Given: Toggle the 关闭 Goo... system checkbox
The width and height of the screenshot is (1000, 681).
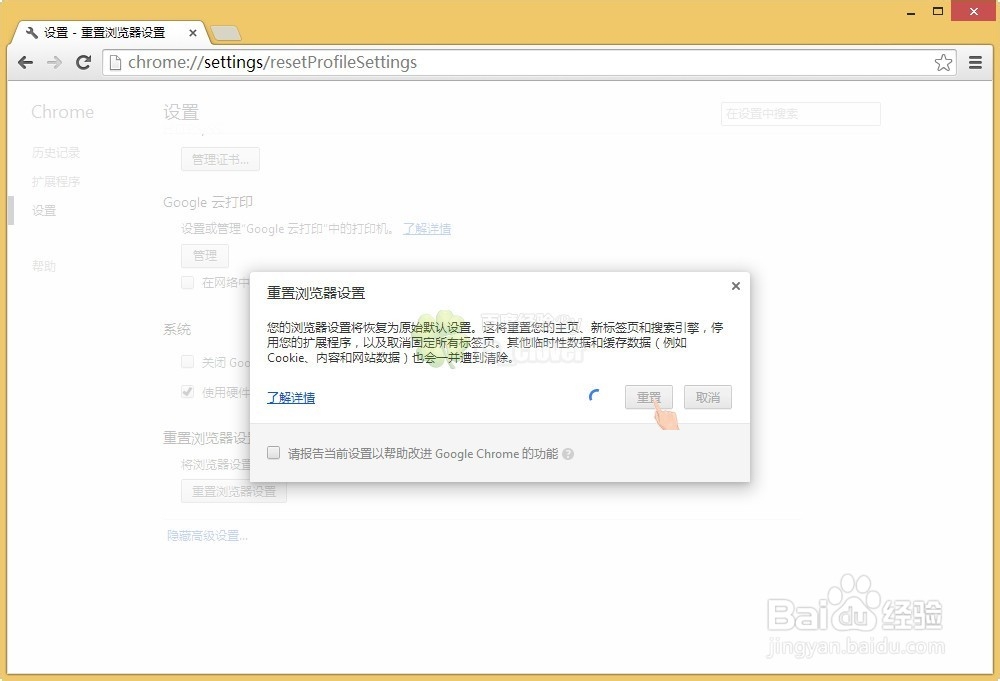Looking at the screenshot, I should point(188,362).
